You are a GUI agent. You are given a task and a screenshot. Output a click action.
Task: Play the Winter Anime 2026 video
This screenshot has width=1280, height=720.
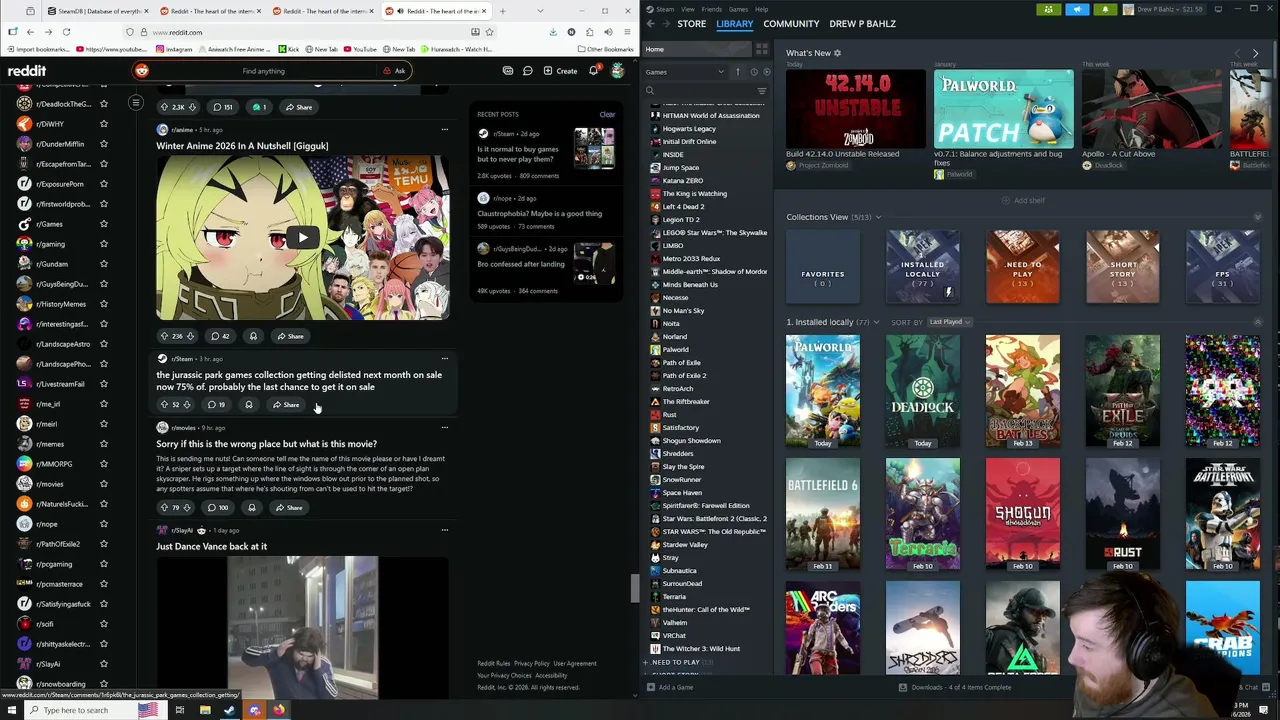point(302,238)
